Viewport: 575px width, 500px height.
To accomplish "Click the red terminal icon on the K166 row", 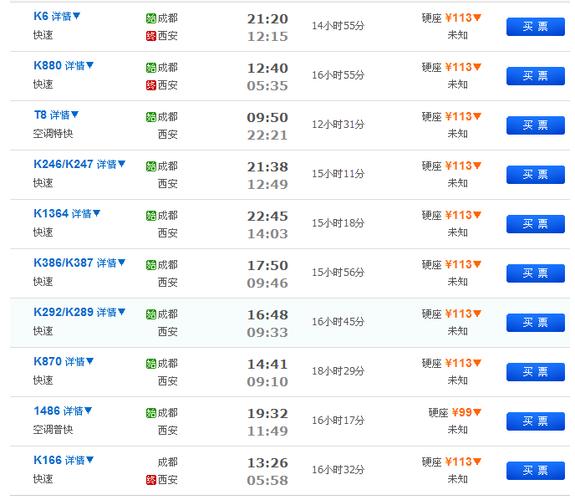I will click(151, 480).
